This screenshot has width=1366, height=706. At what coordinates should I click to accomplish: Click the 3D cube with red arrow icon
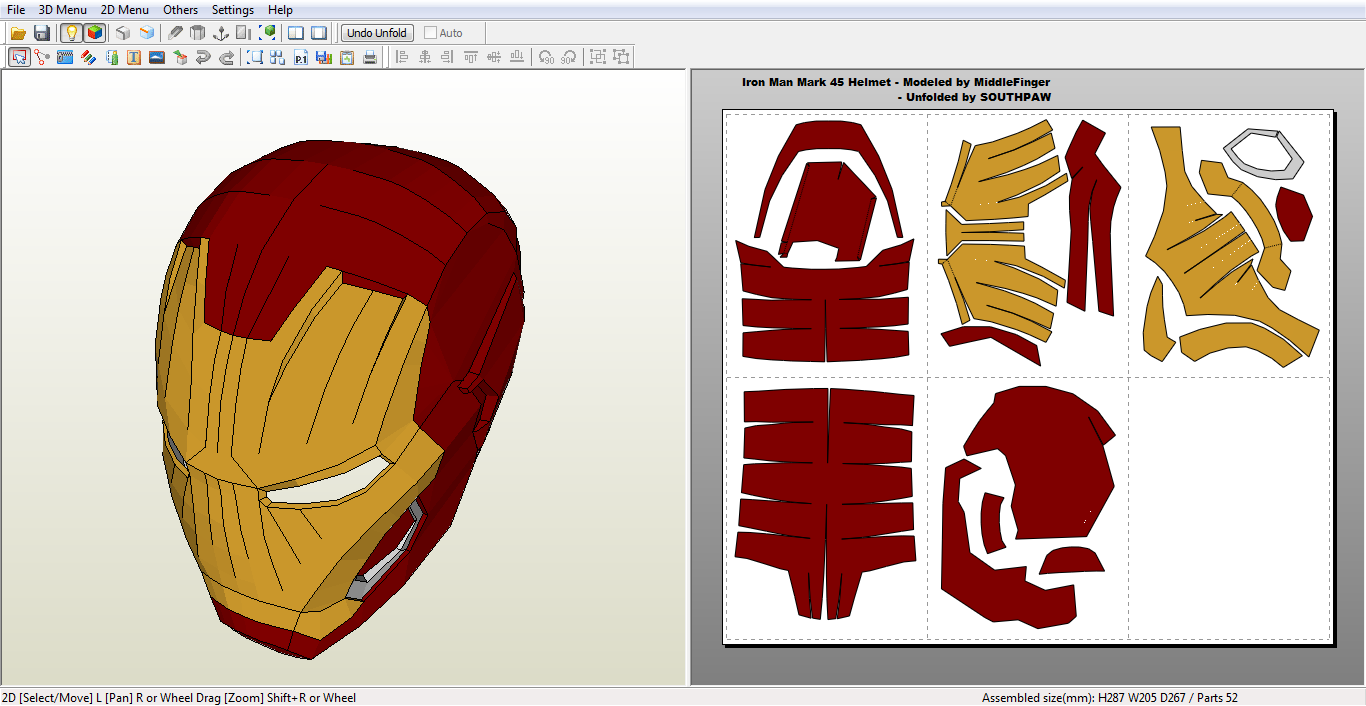tap(180, 57)
